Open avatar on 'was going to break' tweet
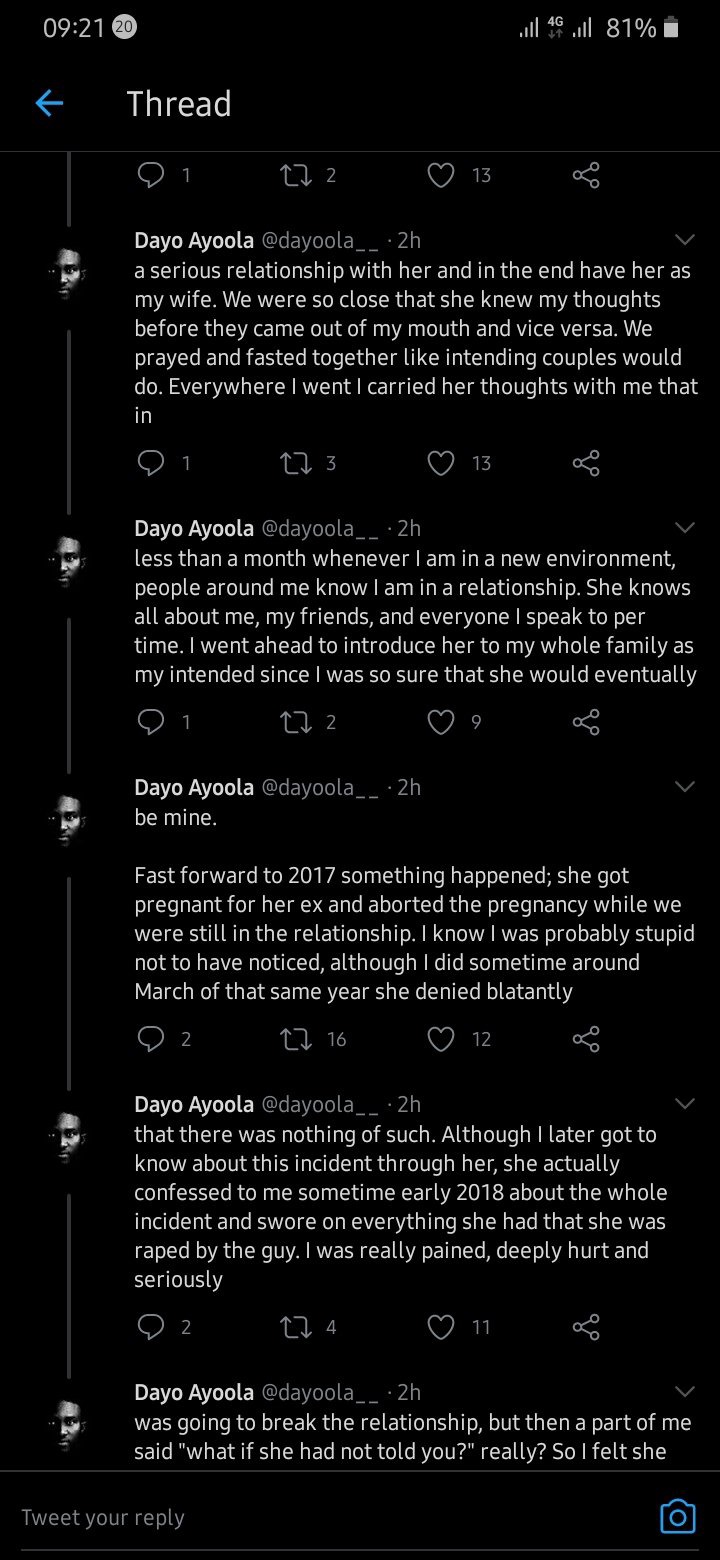Viewport: 720px width, 1560px height. click(69, 1424)
